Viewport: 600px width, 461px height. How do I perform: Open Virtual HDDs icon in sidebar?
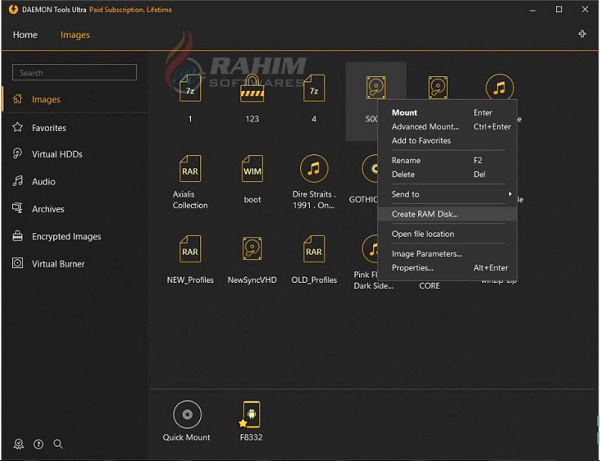(18, 153)
